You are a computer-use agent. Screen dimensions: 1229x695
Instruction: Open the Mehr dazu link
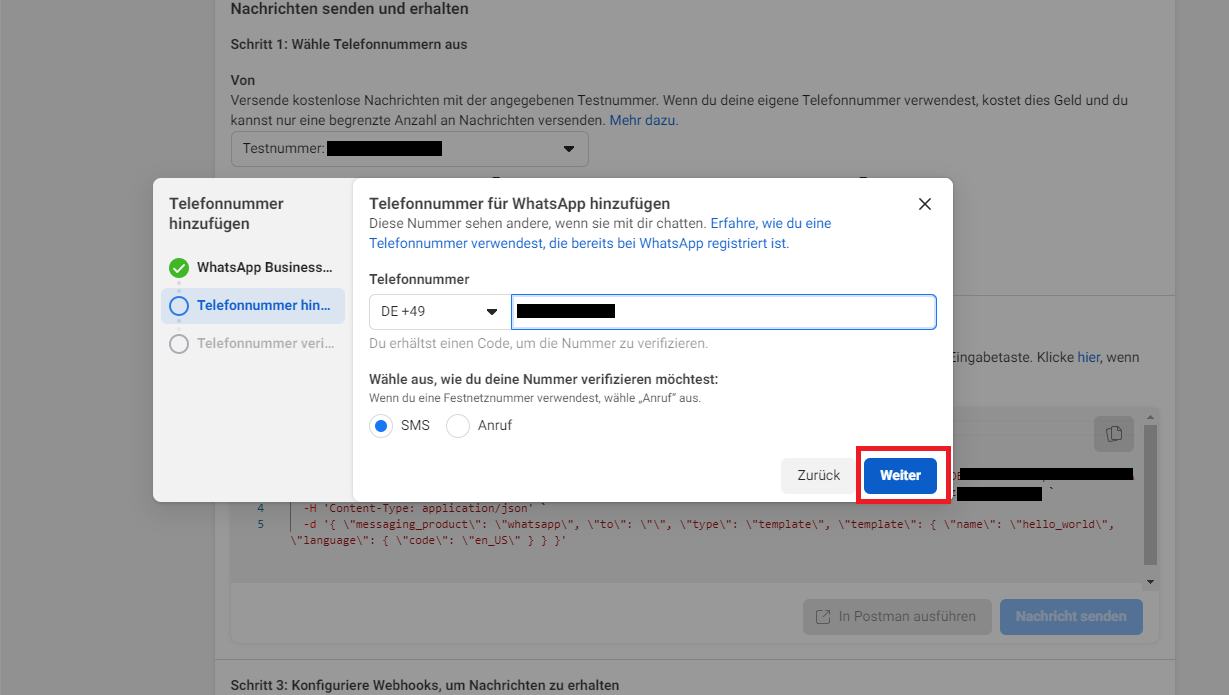coord(643,120)
